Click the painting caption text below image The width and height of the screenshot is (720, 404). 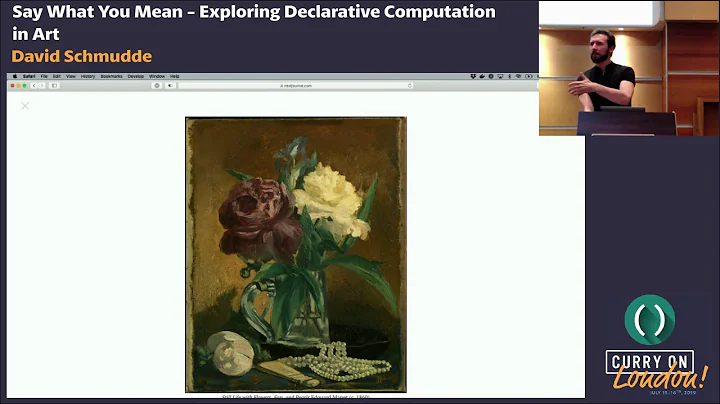point(296,396)
